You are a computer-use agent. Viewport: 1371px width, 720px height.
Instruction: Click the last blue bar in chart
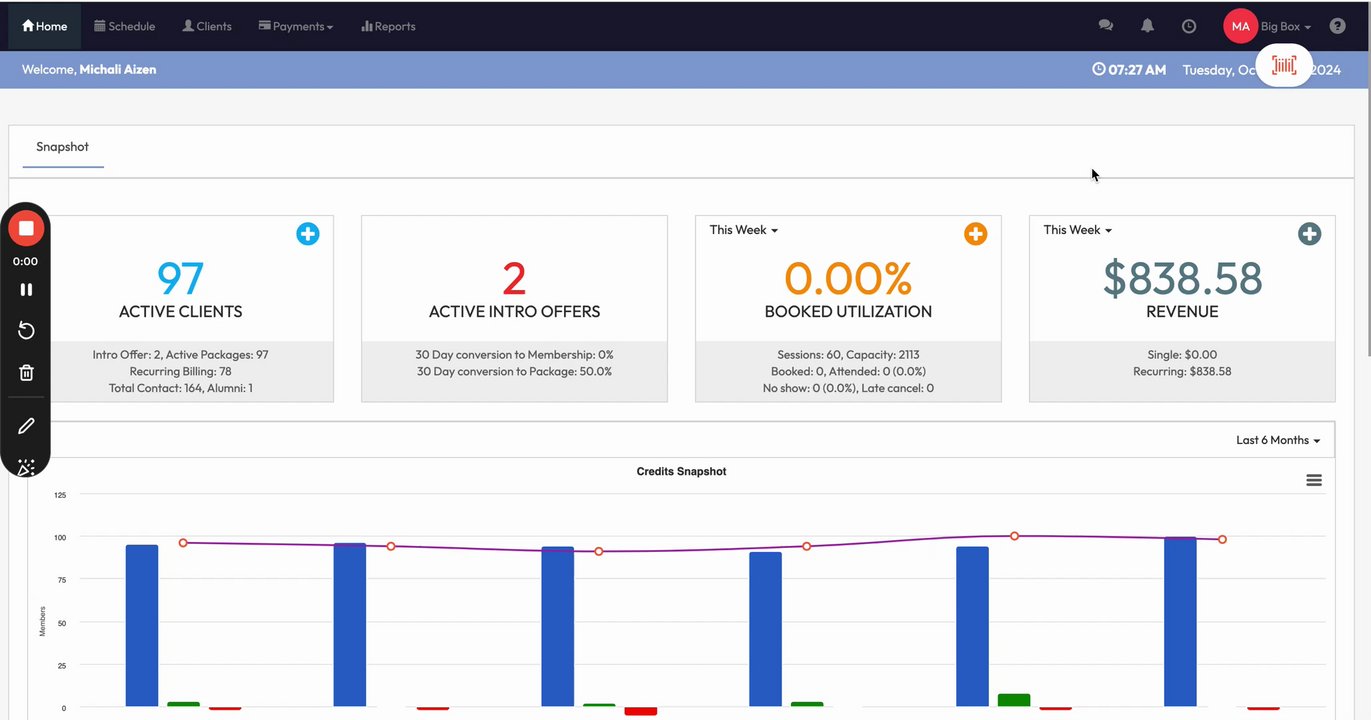click(x=1180, y=622)
